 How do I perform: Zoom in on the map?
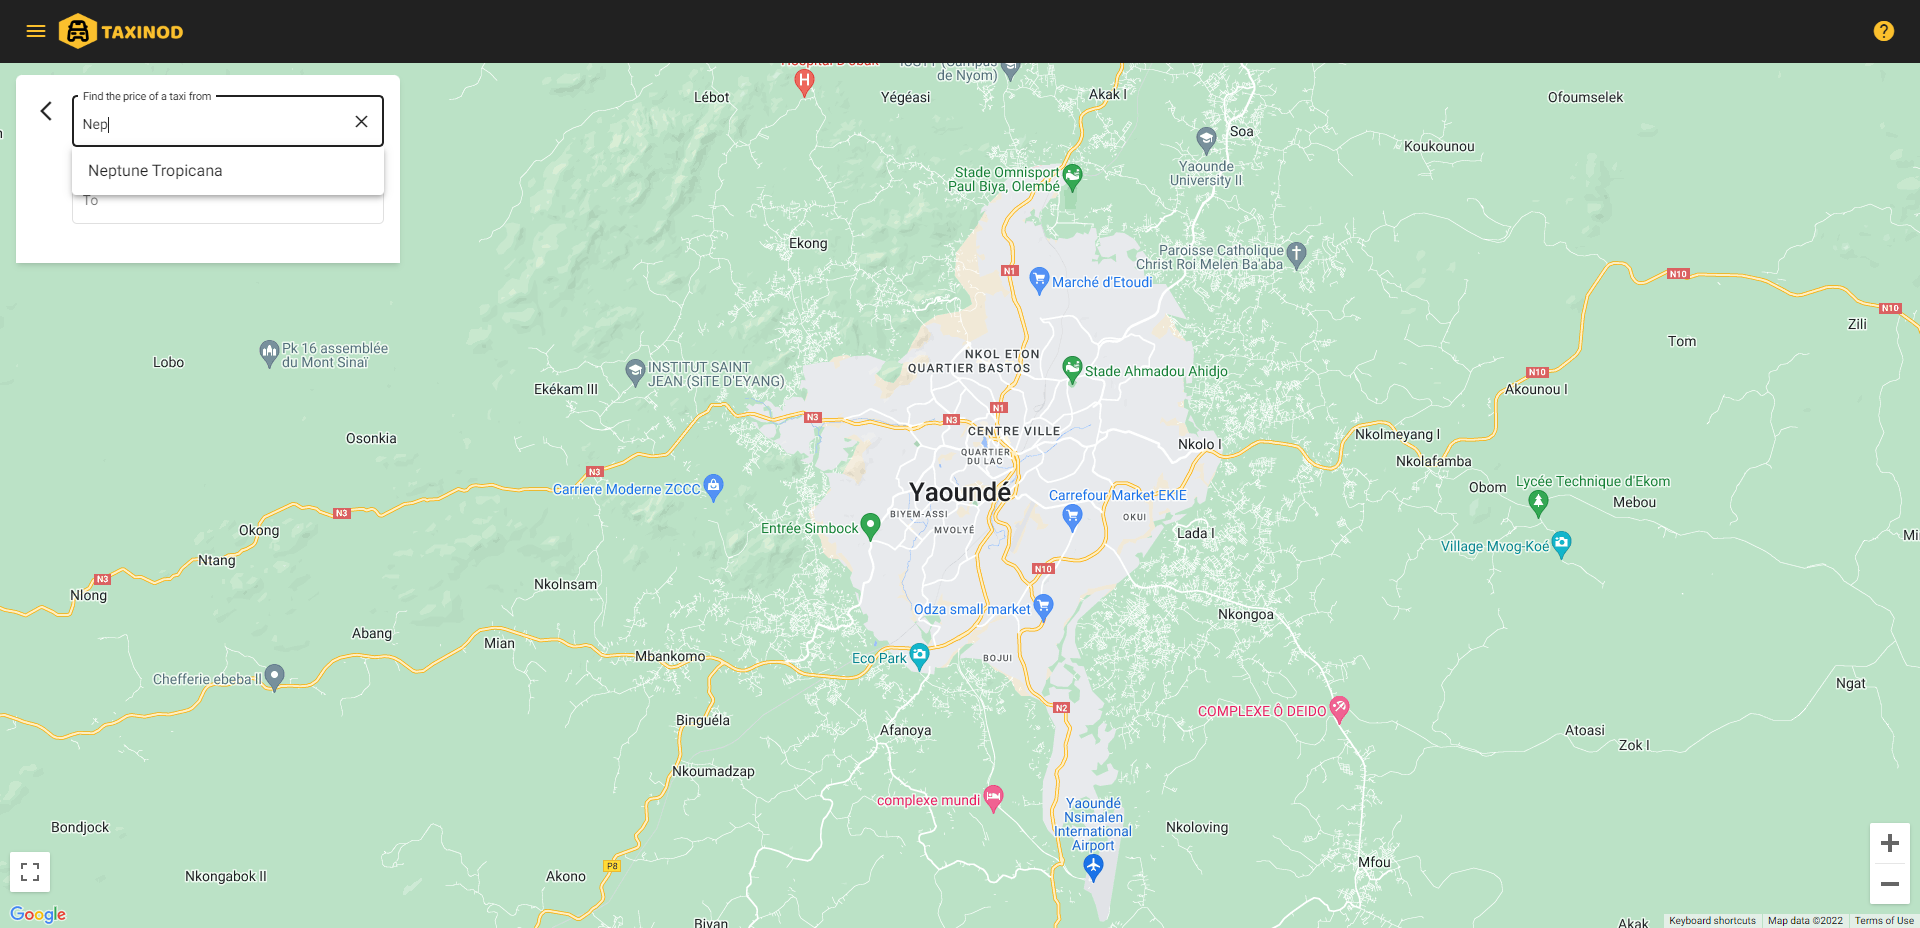(x=1890, y=843)
